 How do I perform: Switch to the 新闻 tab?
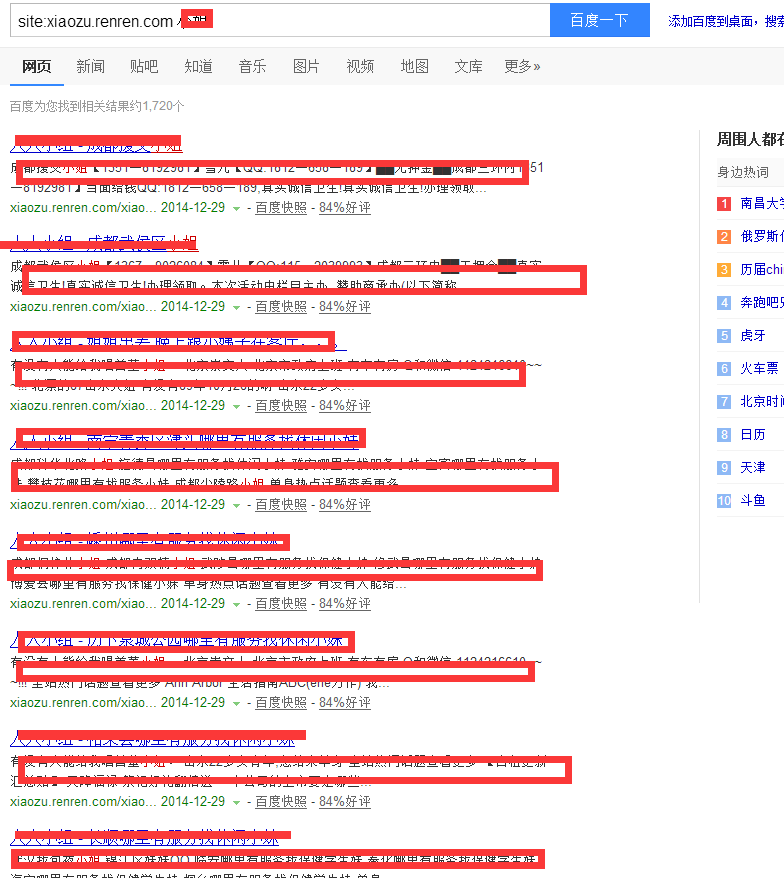coord(90,67)
